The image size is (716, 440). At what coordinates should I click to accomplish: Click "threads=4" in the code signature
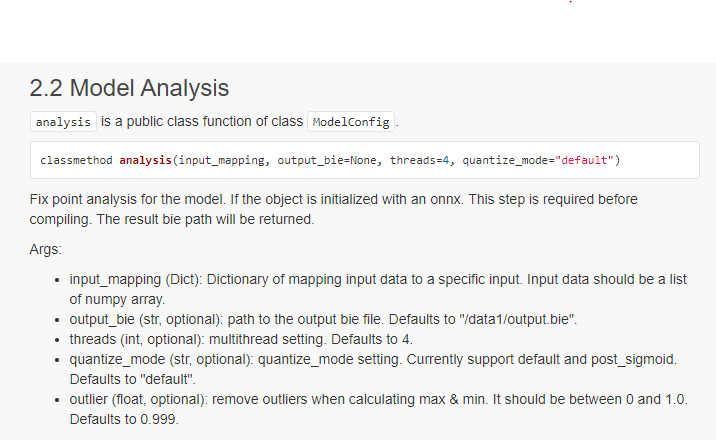click(419, 160)
